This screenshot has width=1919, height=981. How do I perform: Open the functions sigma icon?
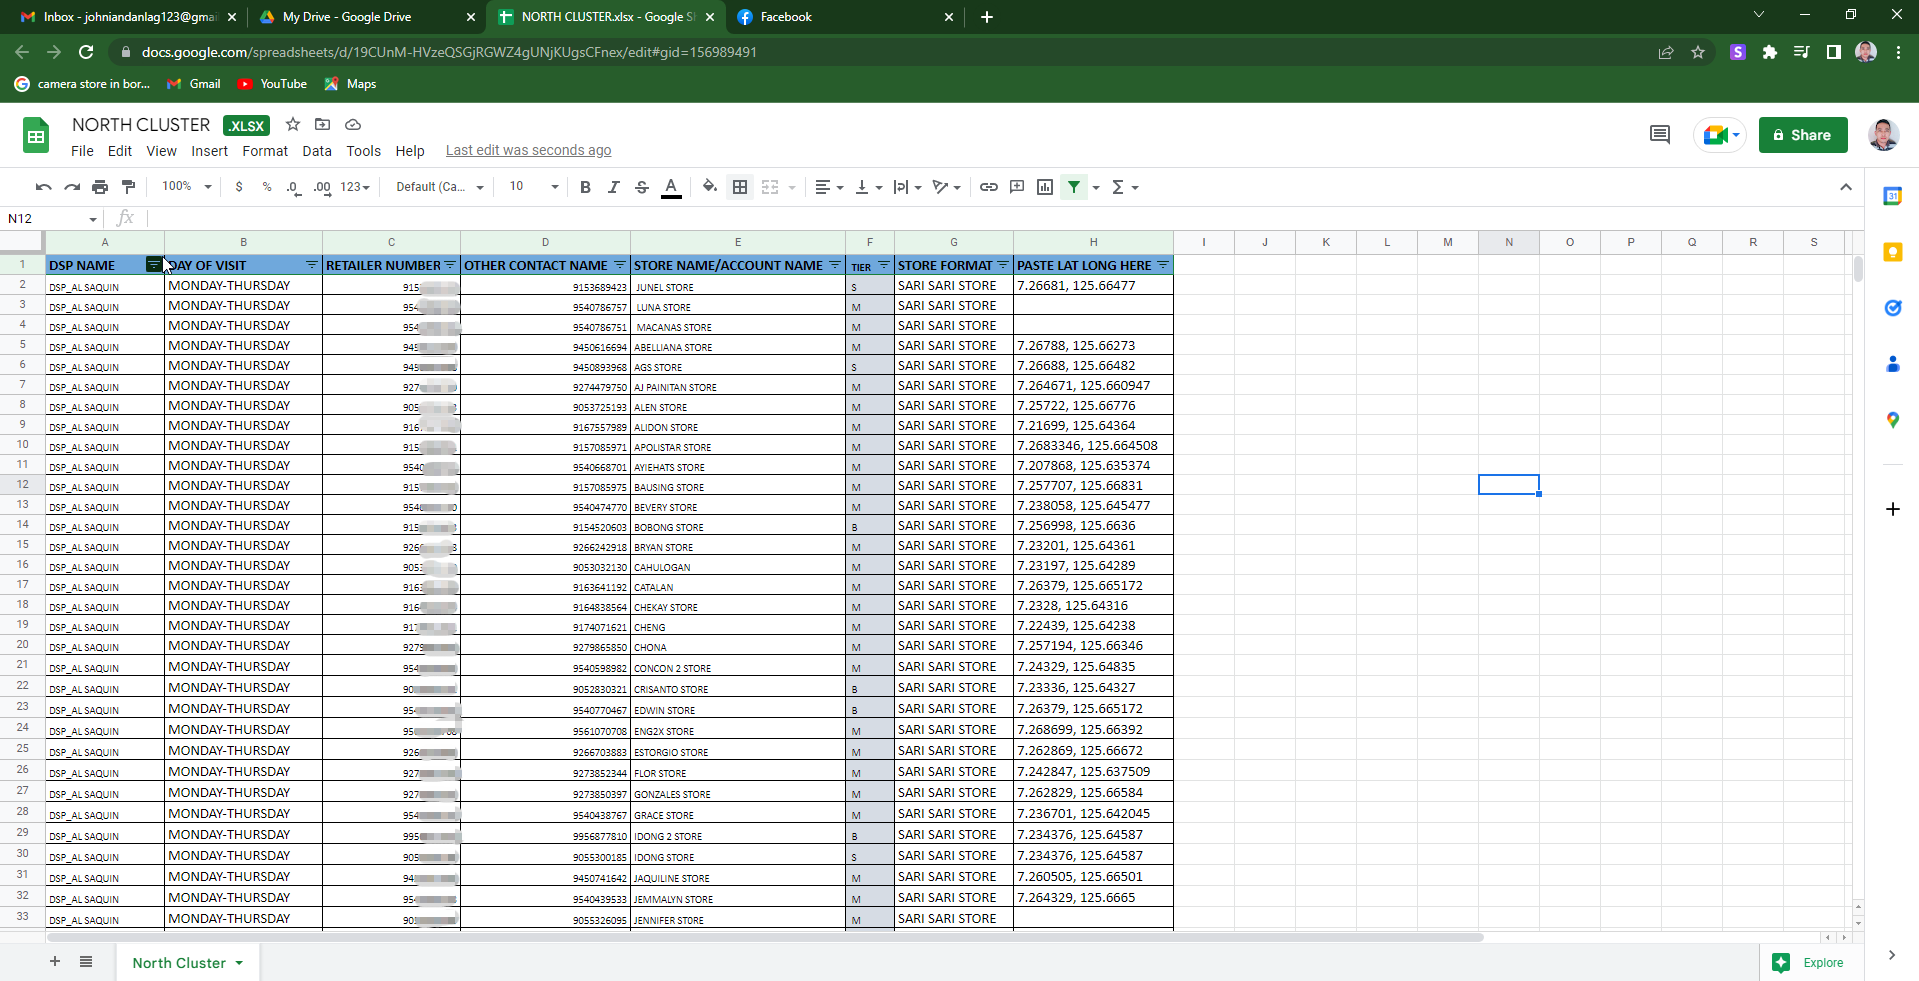click(x=1118, y=187)
